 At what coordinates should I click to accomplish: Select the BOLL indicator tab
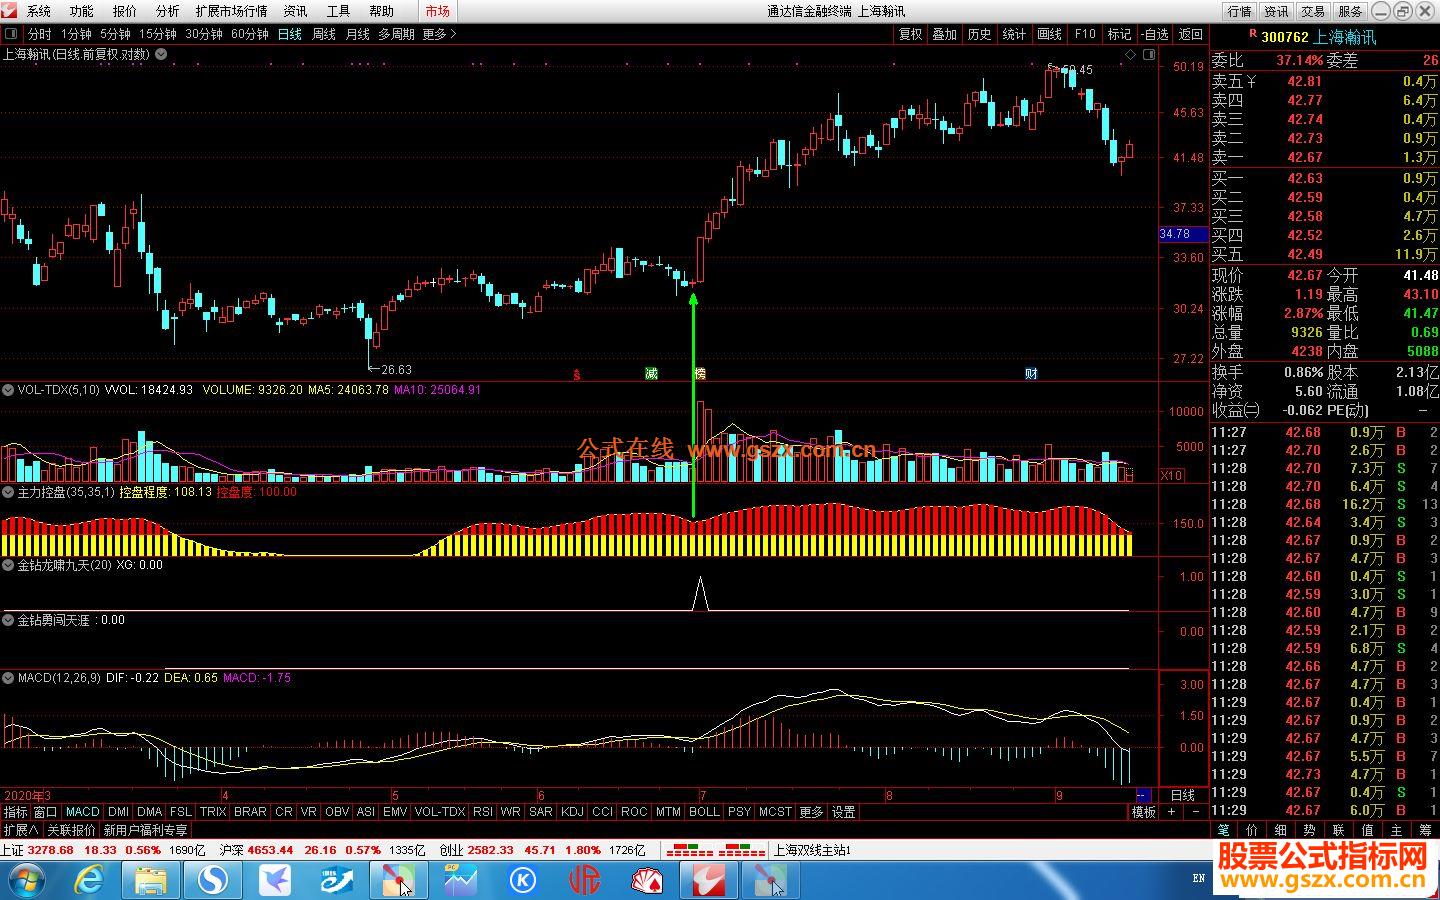pos(704,812)
